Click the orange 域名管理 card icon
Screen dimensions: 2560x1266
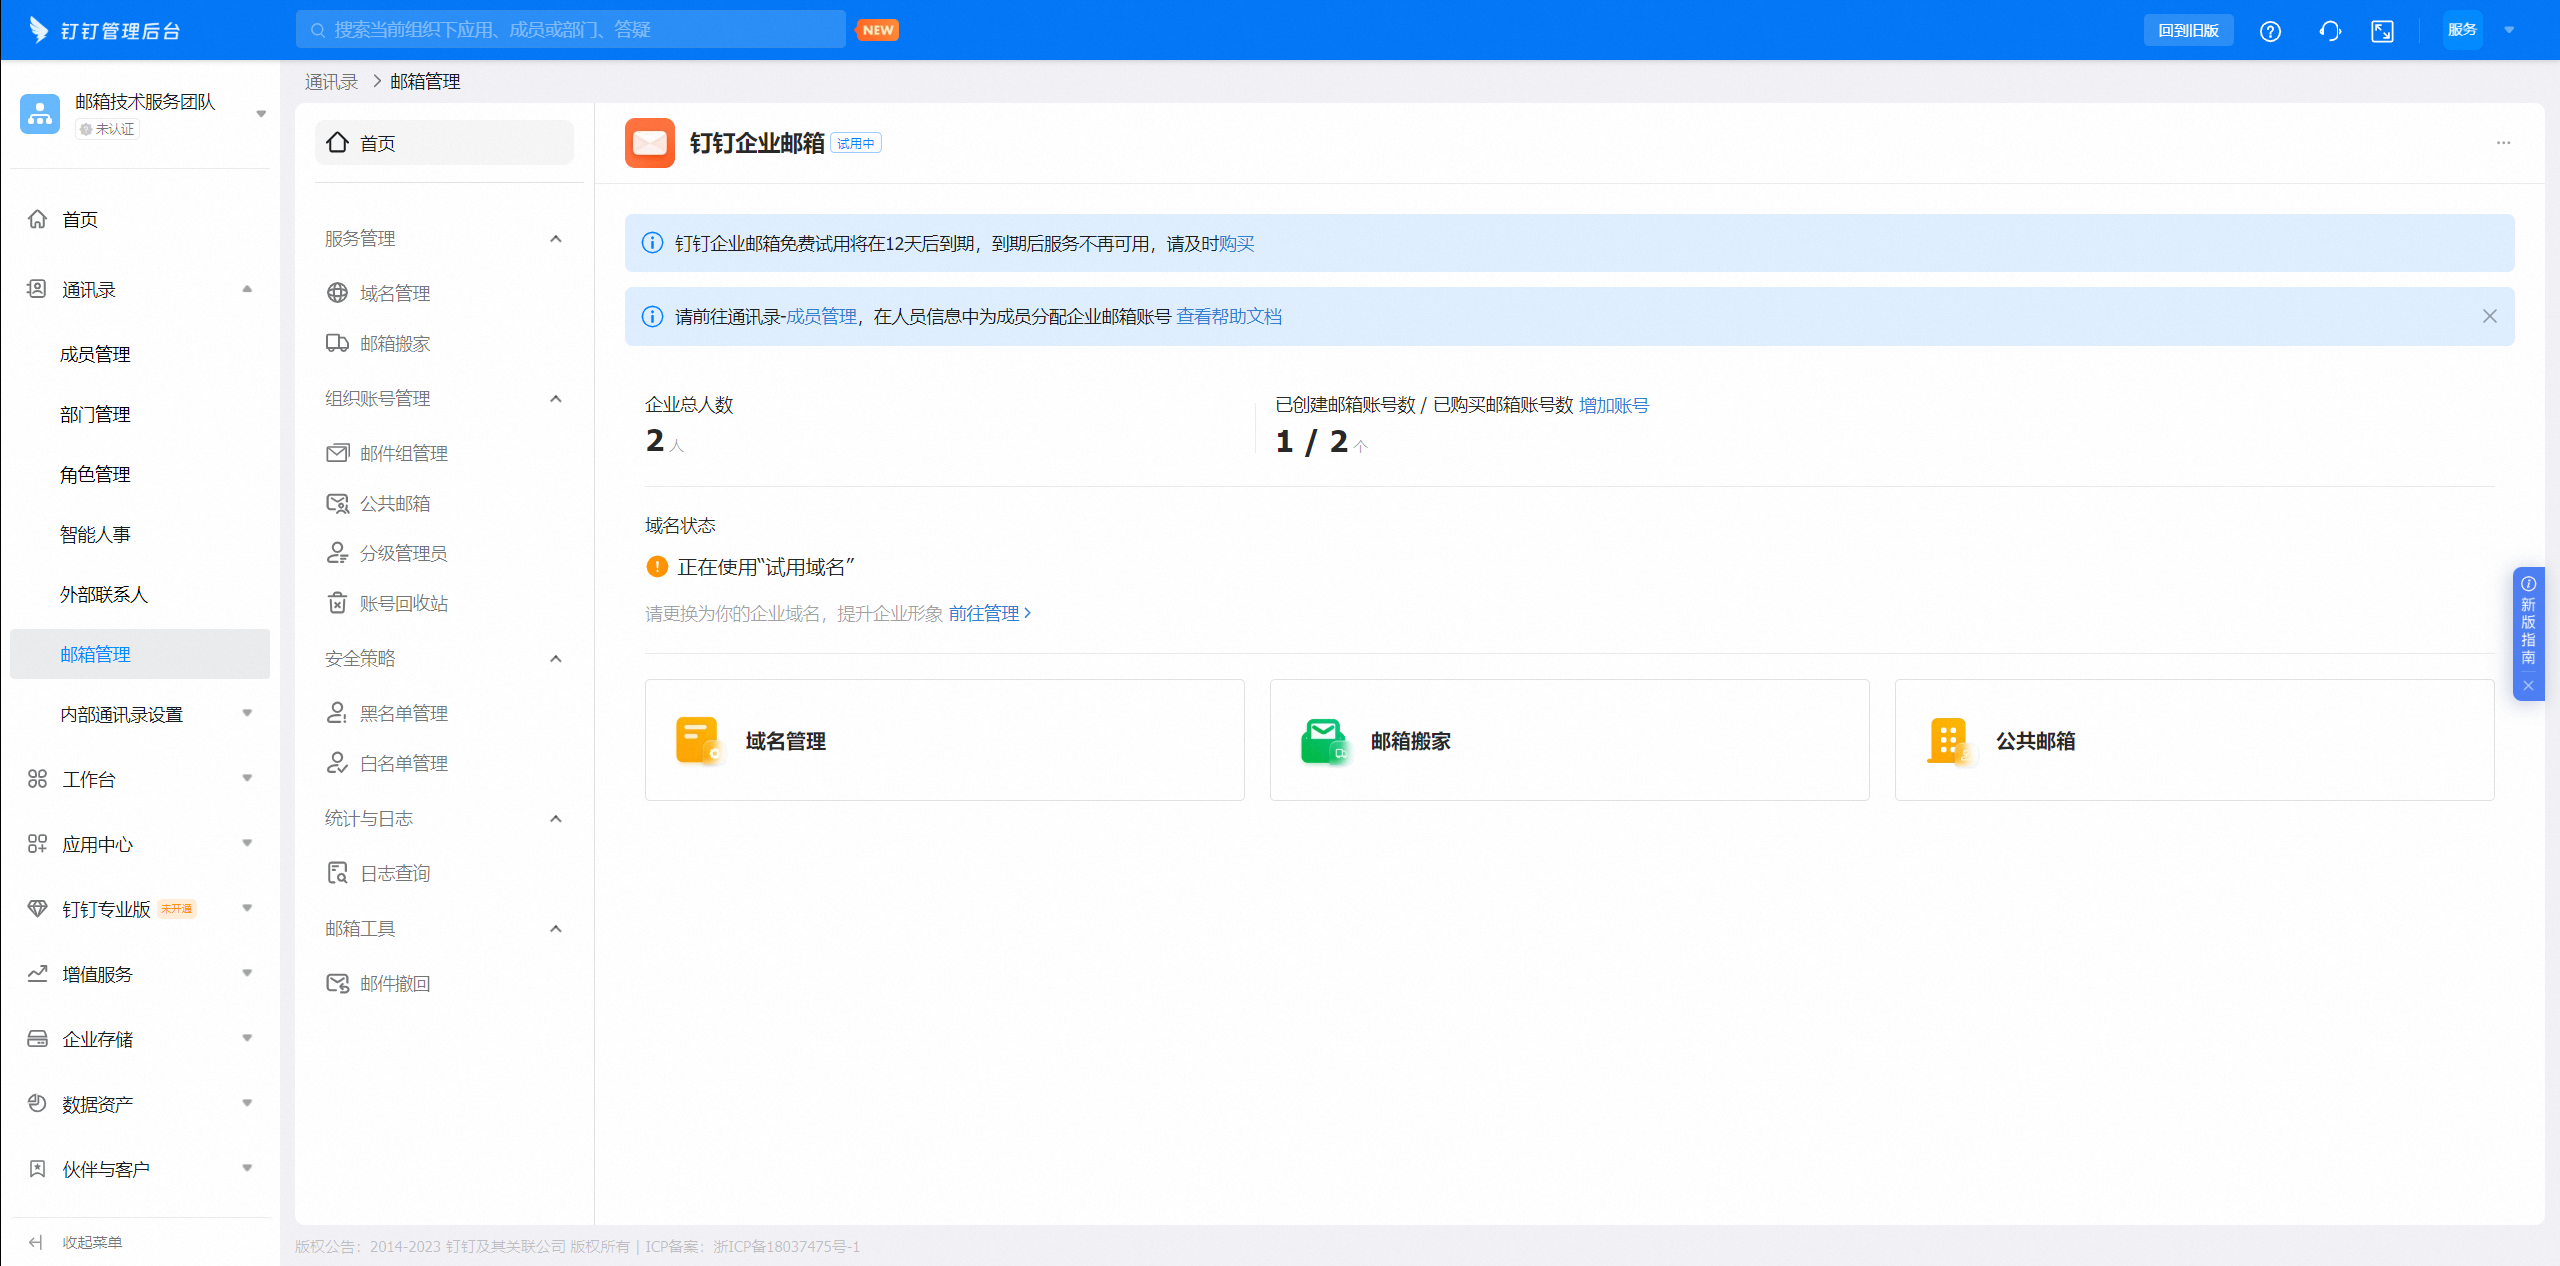[x=698, y=741]
